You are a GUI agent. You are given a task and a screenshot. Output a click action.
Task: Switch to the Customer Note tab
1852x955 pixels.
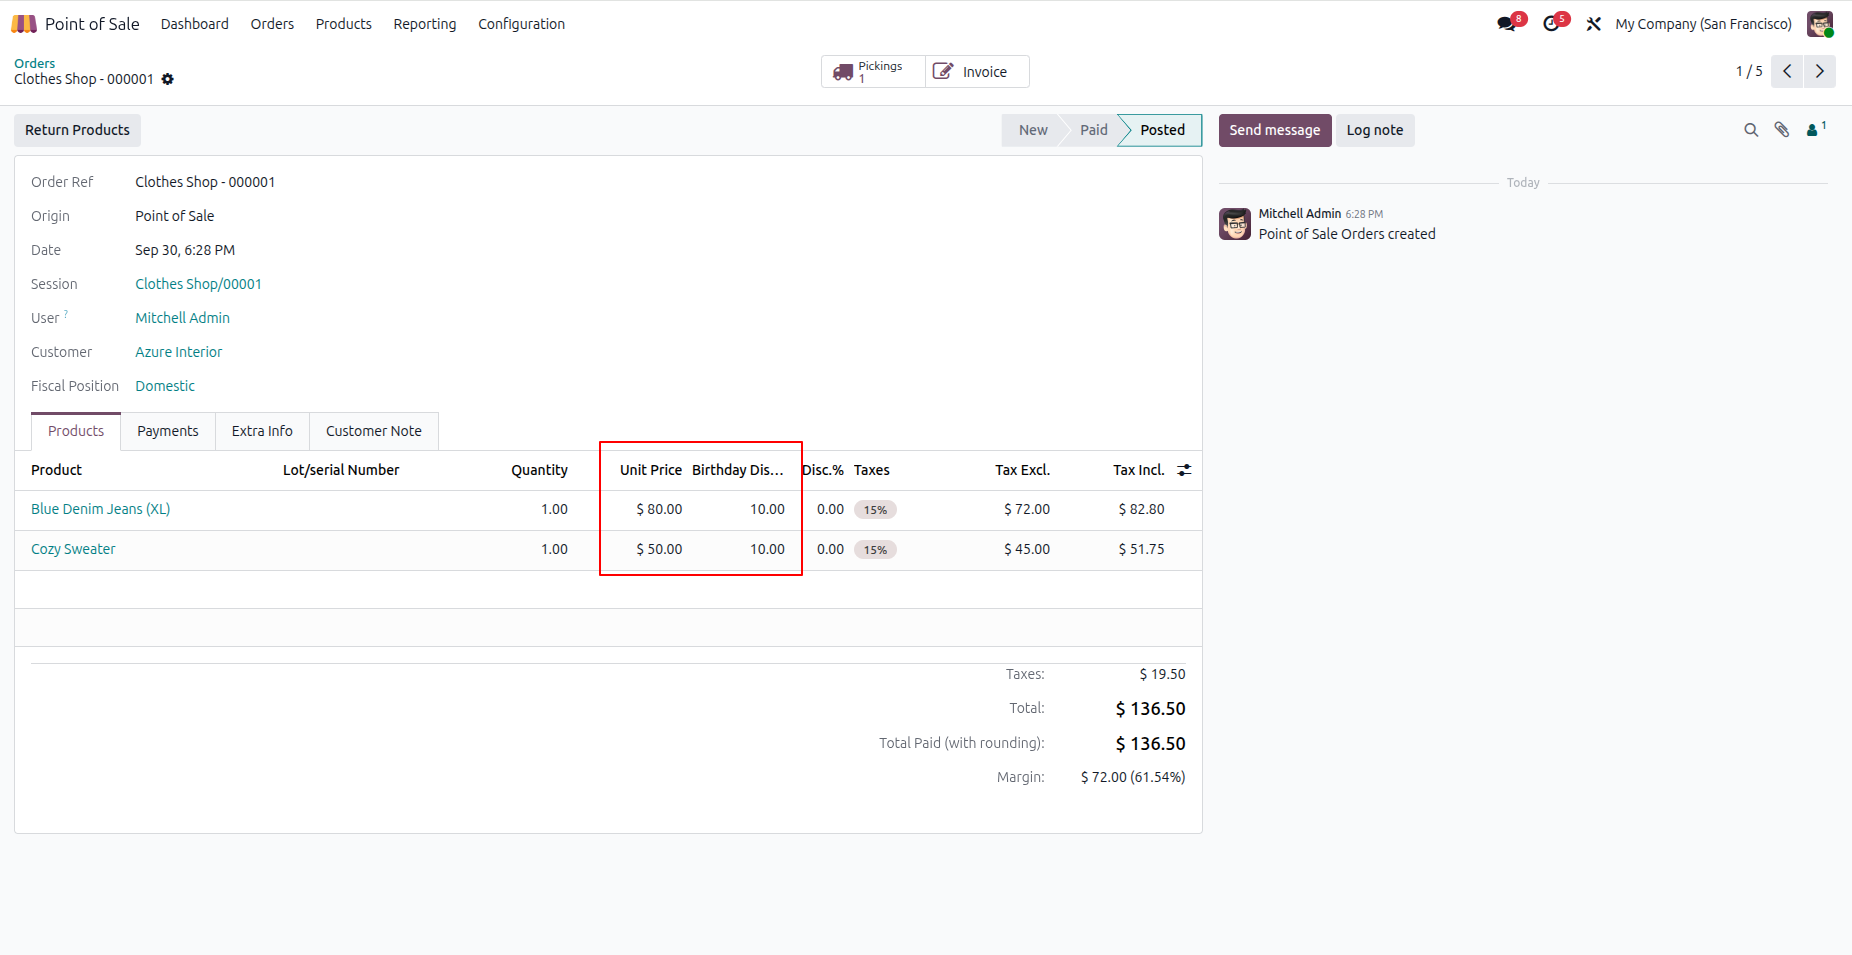374,431
